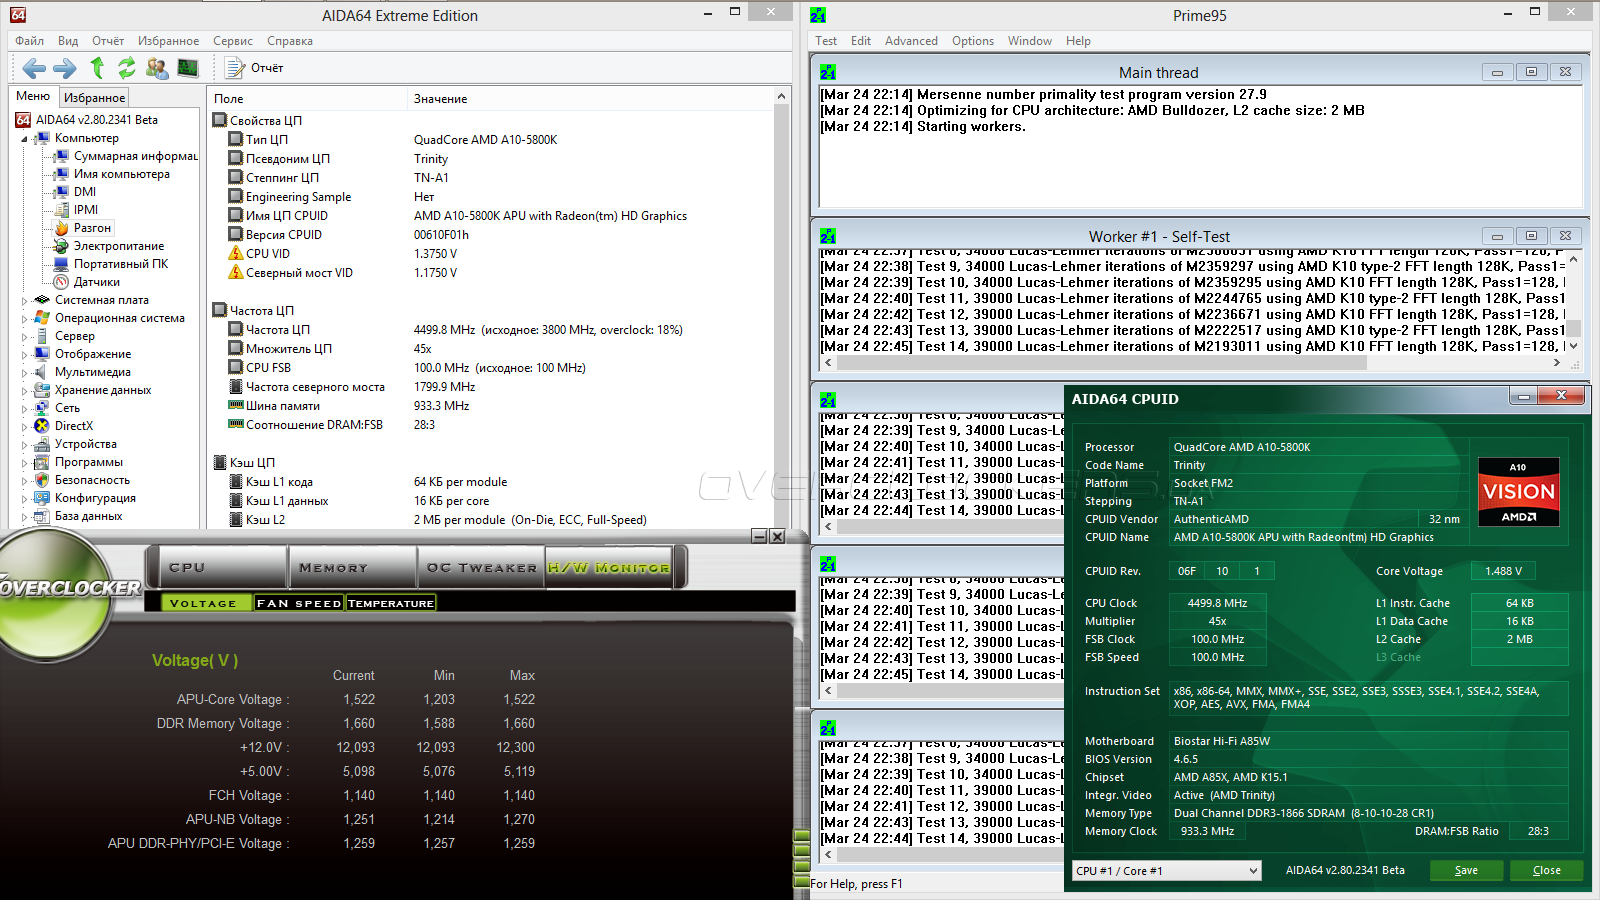Screen dimensions: 1600x900
Task: Expand the Системная плата tree node
Action: (x=25, y=300)
